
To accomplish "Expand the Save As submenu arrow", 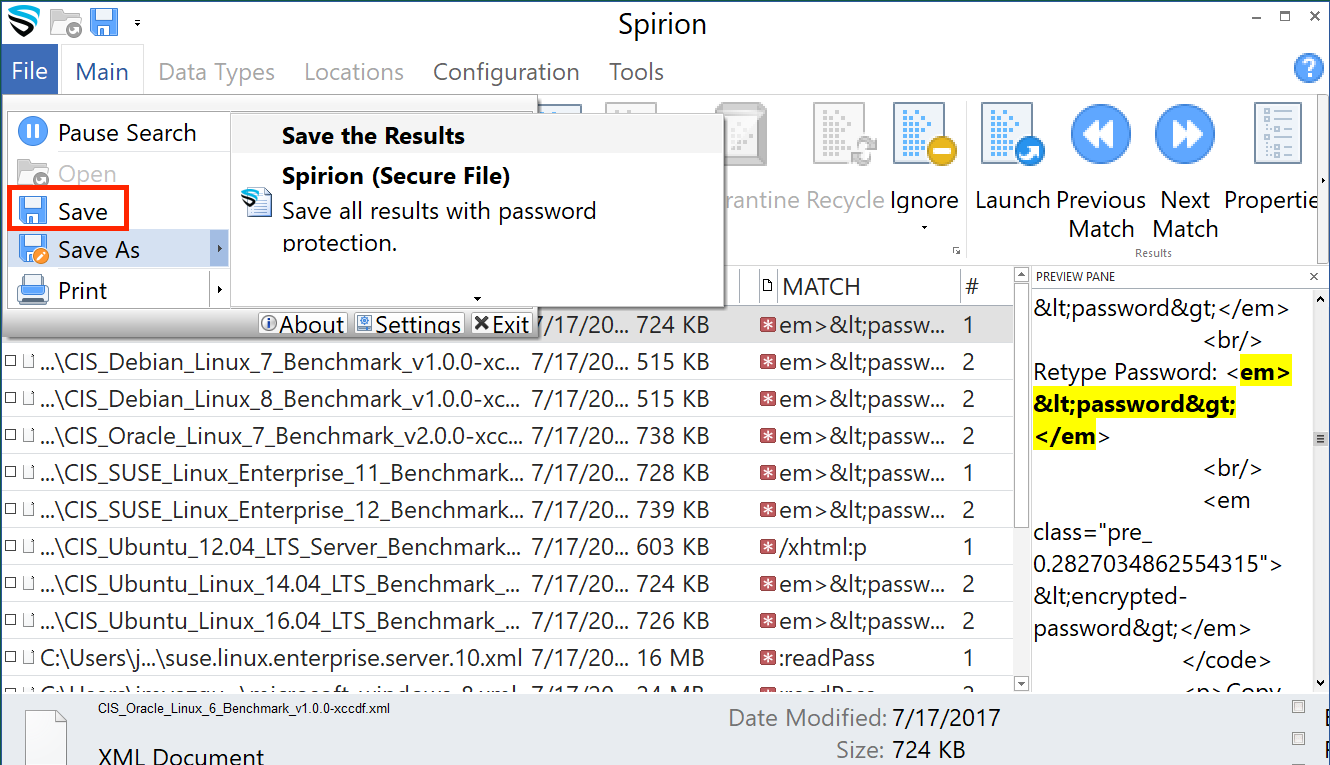I will [219, 249].
